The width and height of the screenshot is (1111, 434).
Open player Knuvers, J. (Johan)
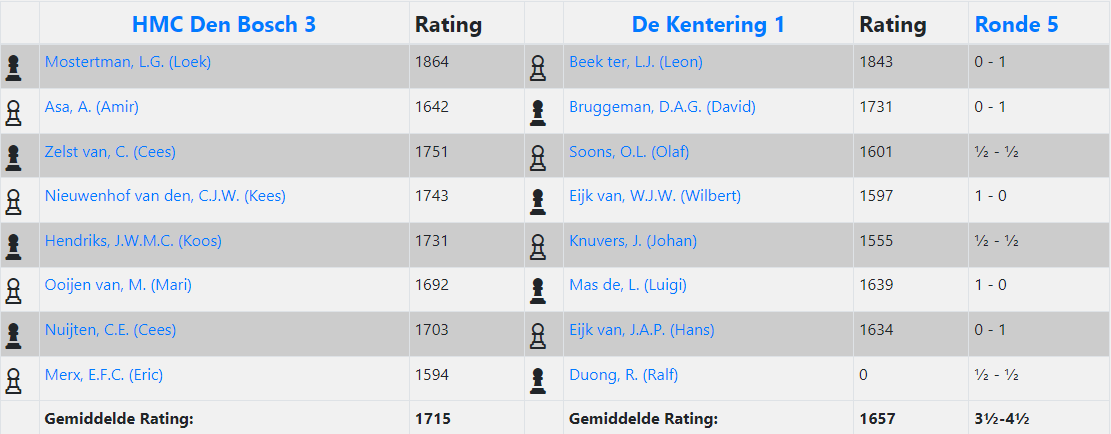click(x=633, y=241)
